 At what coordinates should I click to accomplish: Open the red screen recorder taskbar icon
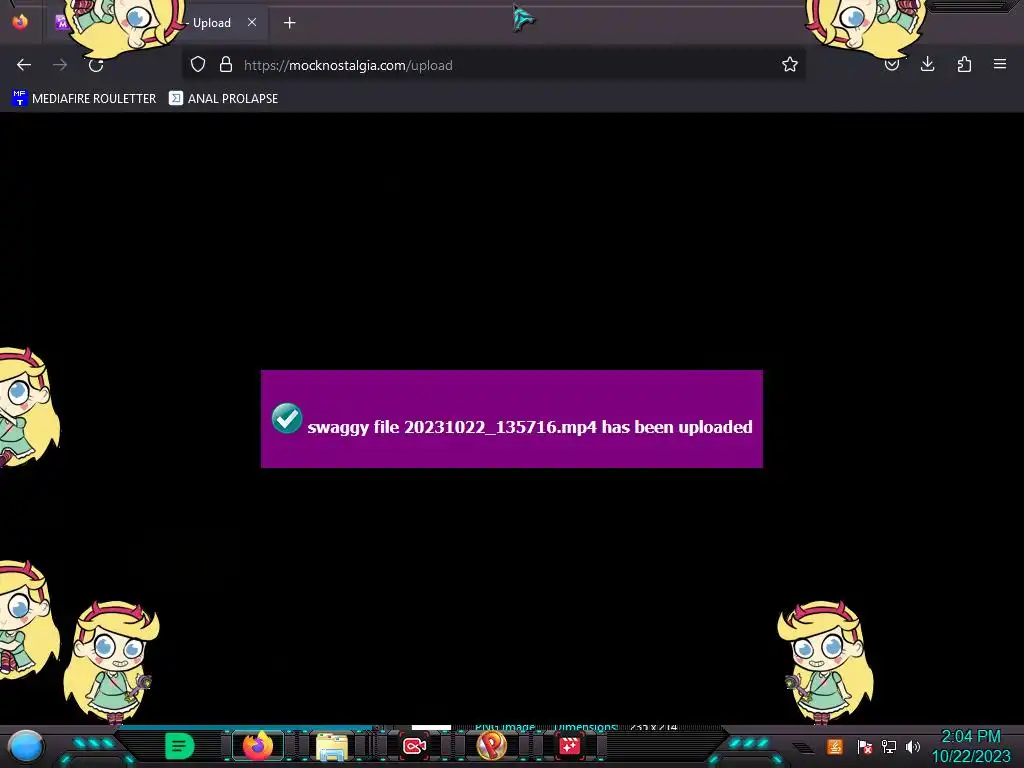coord(414,746)
